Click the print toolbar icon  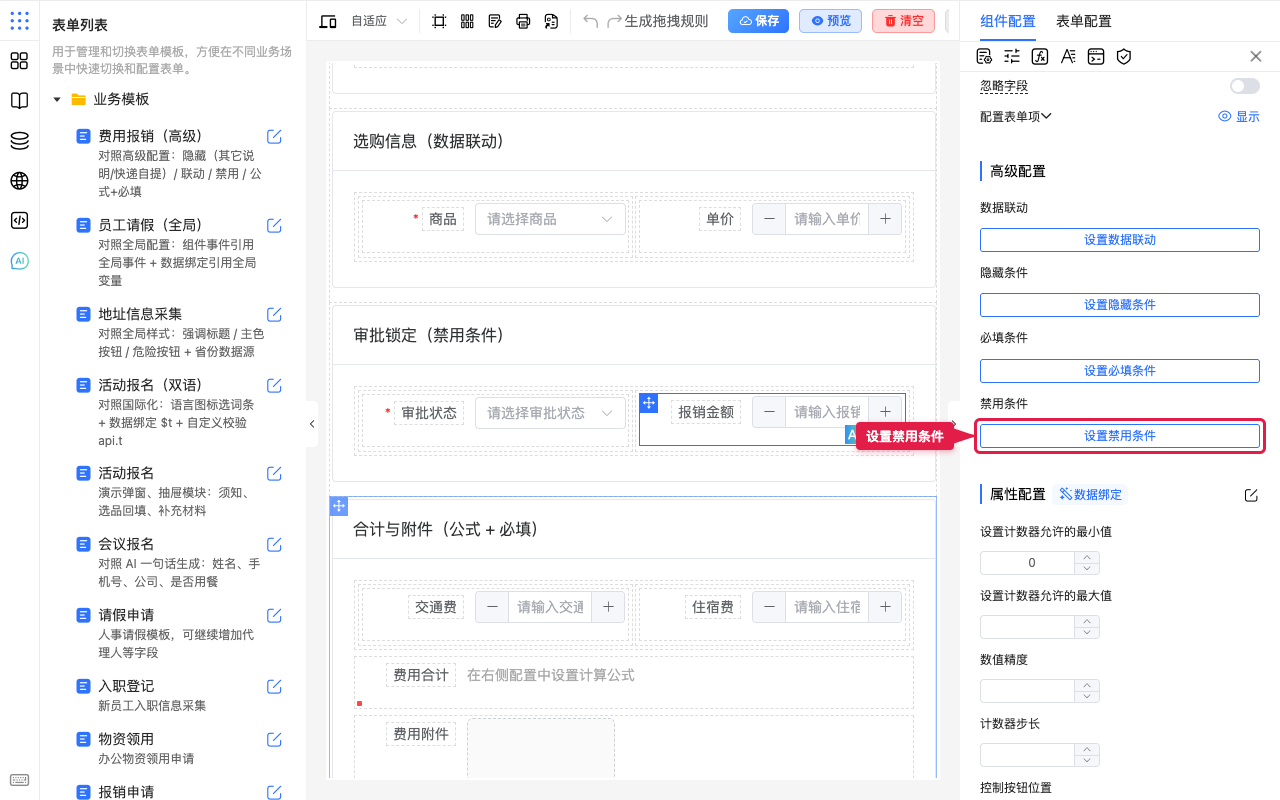523,21
